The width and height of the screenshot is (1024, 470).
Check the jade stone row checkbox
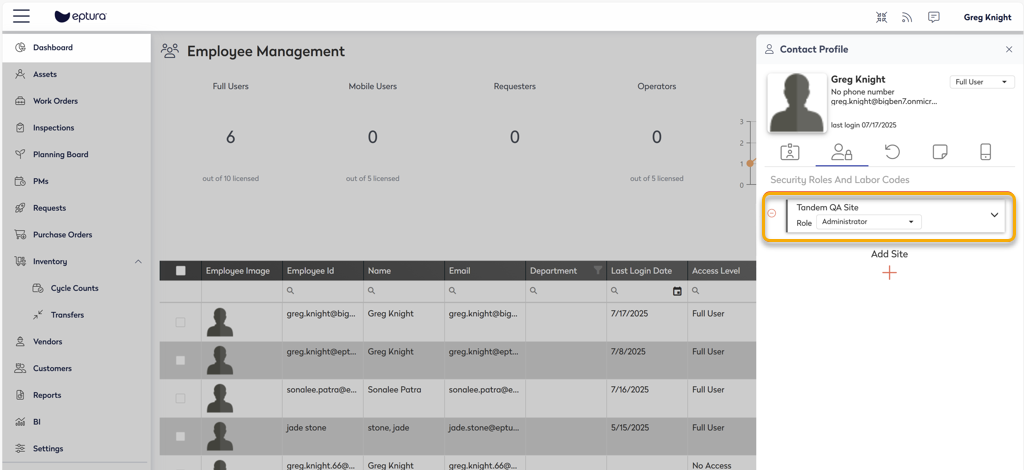[181, 436]
